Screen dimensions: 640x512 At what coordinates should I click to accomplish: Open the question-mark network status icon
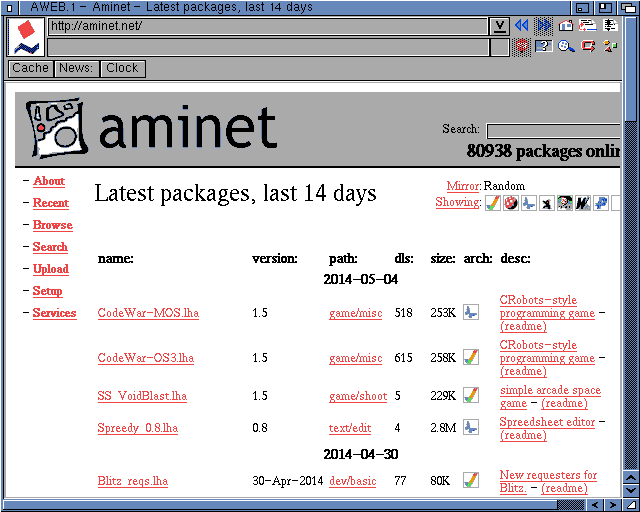[x=544, y=46]
